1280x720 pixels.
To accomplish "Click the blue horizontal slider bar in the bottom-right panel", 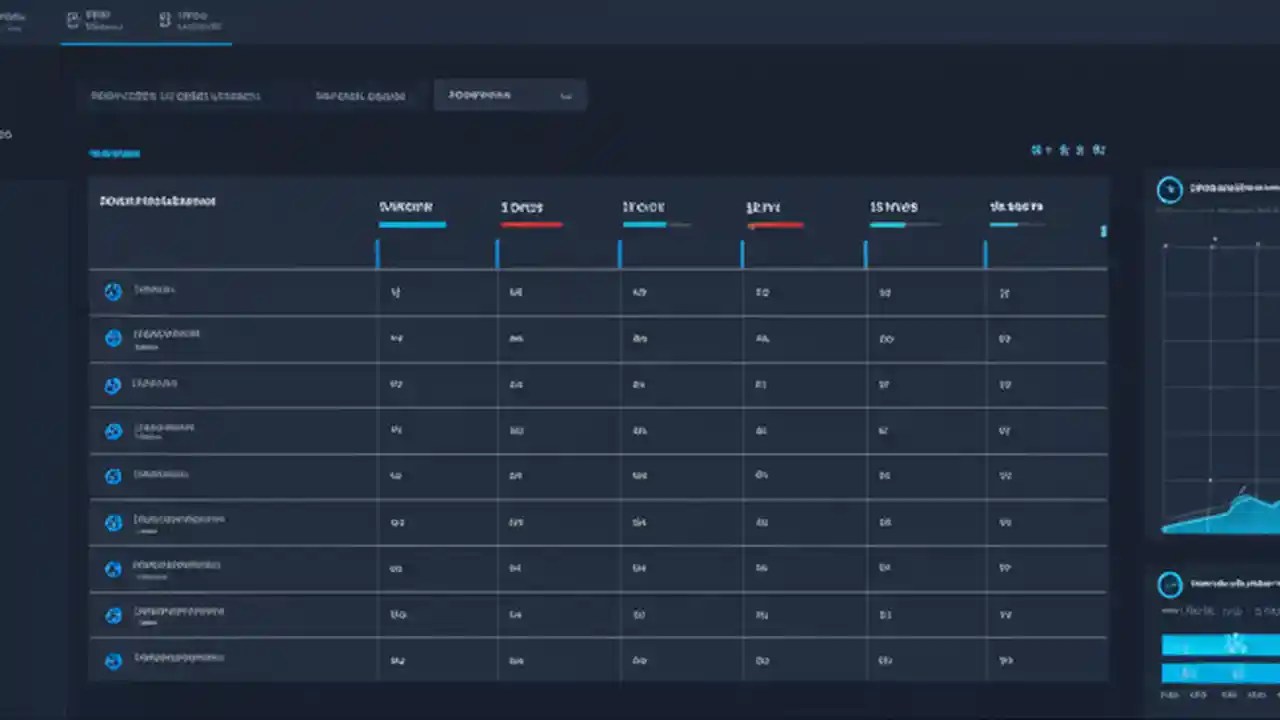I will [x=1220, y=645].
